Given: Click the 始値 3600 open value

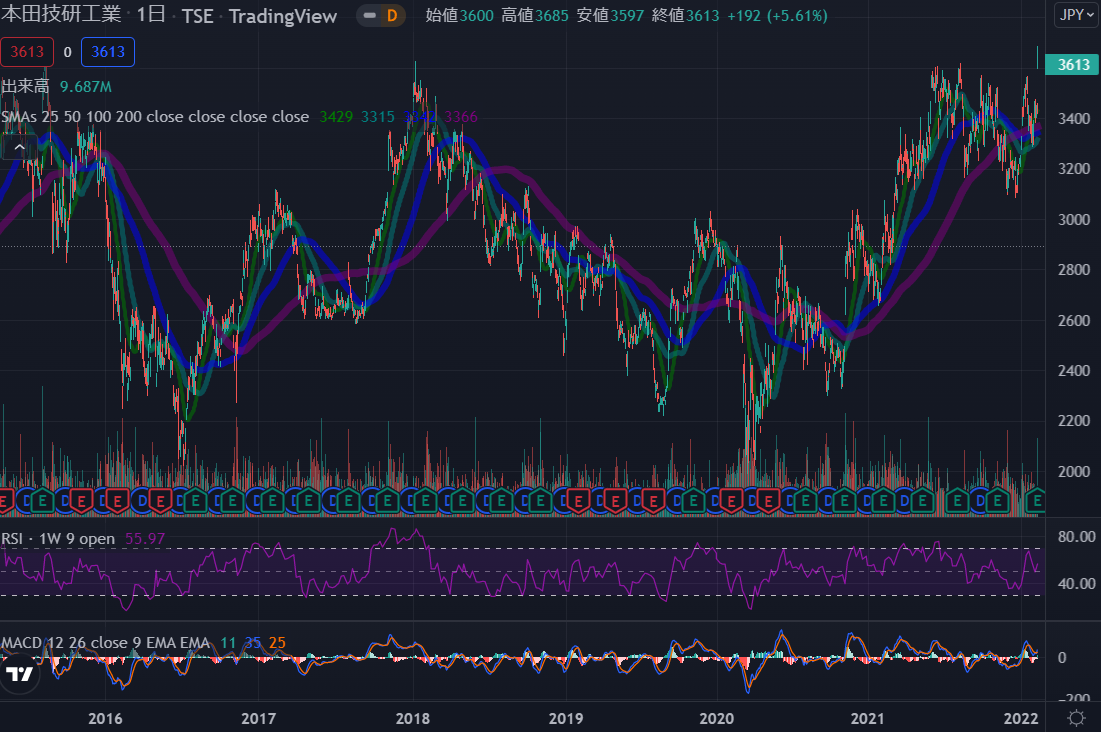Looking at the screenshot, I should tap(459, 15).
